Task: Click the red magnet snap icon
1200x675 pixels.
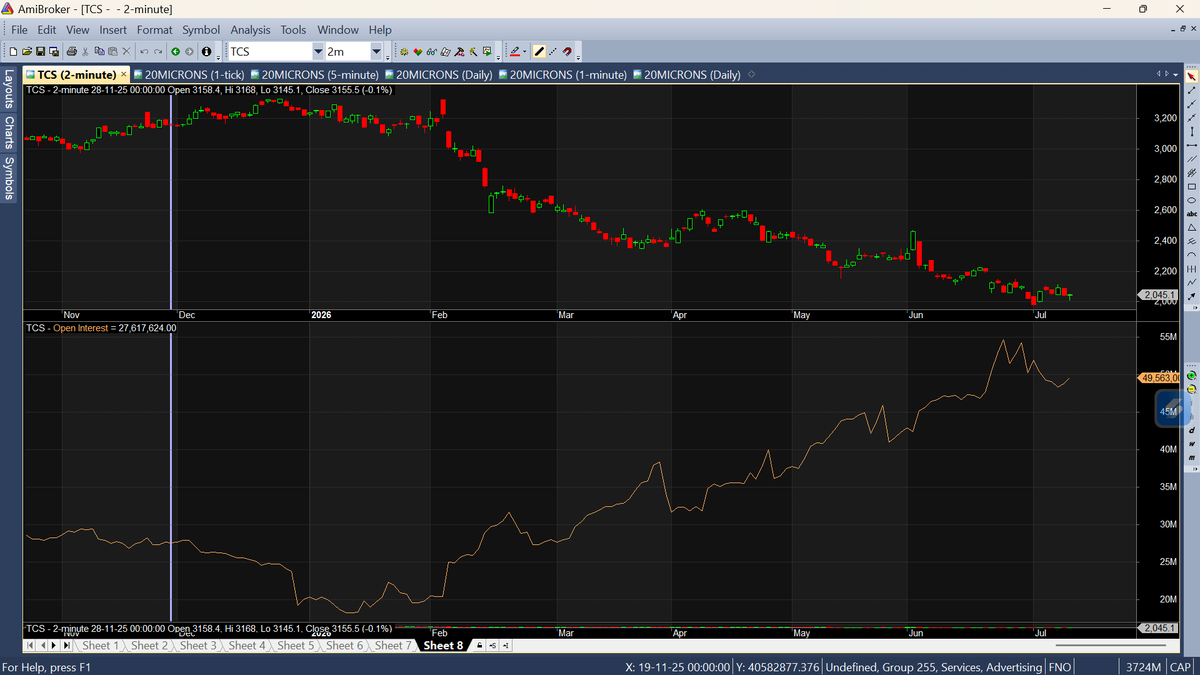Action: (x=567, y=51)
